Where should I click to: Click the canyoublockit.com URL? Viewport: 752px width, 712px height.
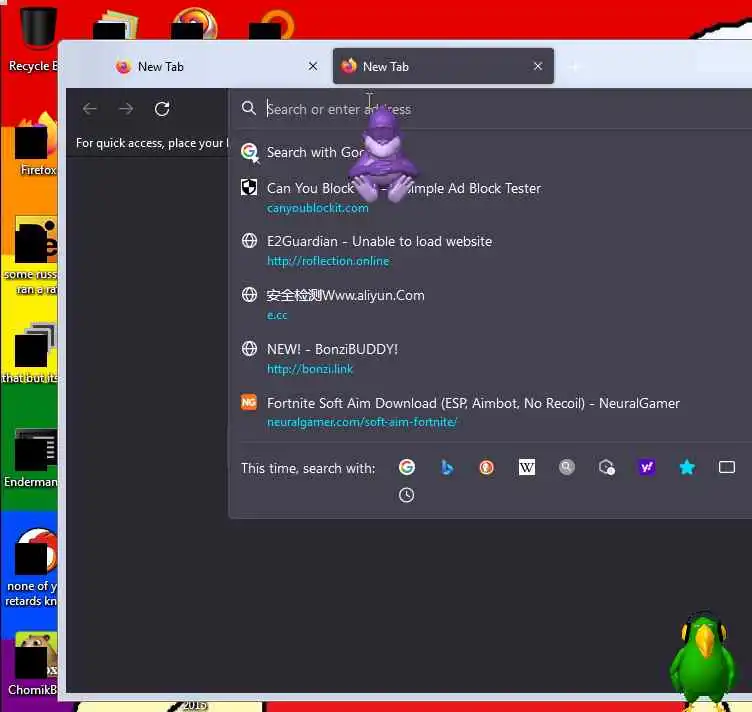click(x=317, y=208)
